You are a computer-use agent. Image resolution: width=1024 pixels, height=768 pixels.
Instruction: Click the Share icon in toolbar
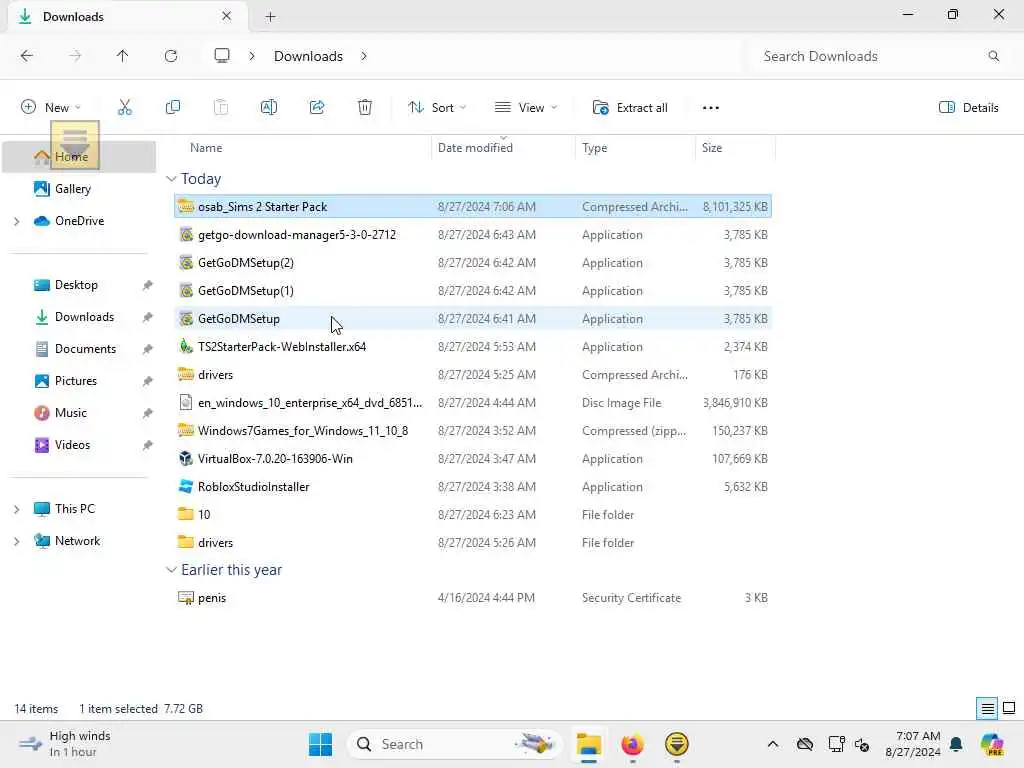tap(317, 108)
